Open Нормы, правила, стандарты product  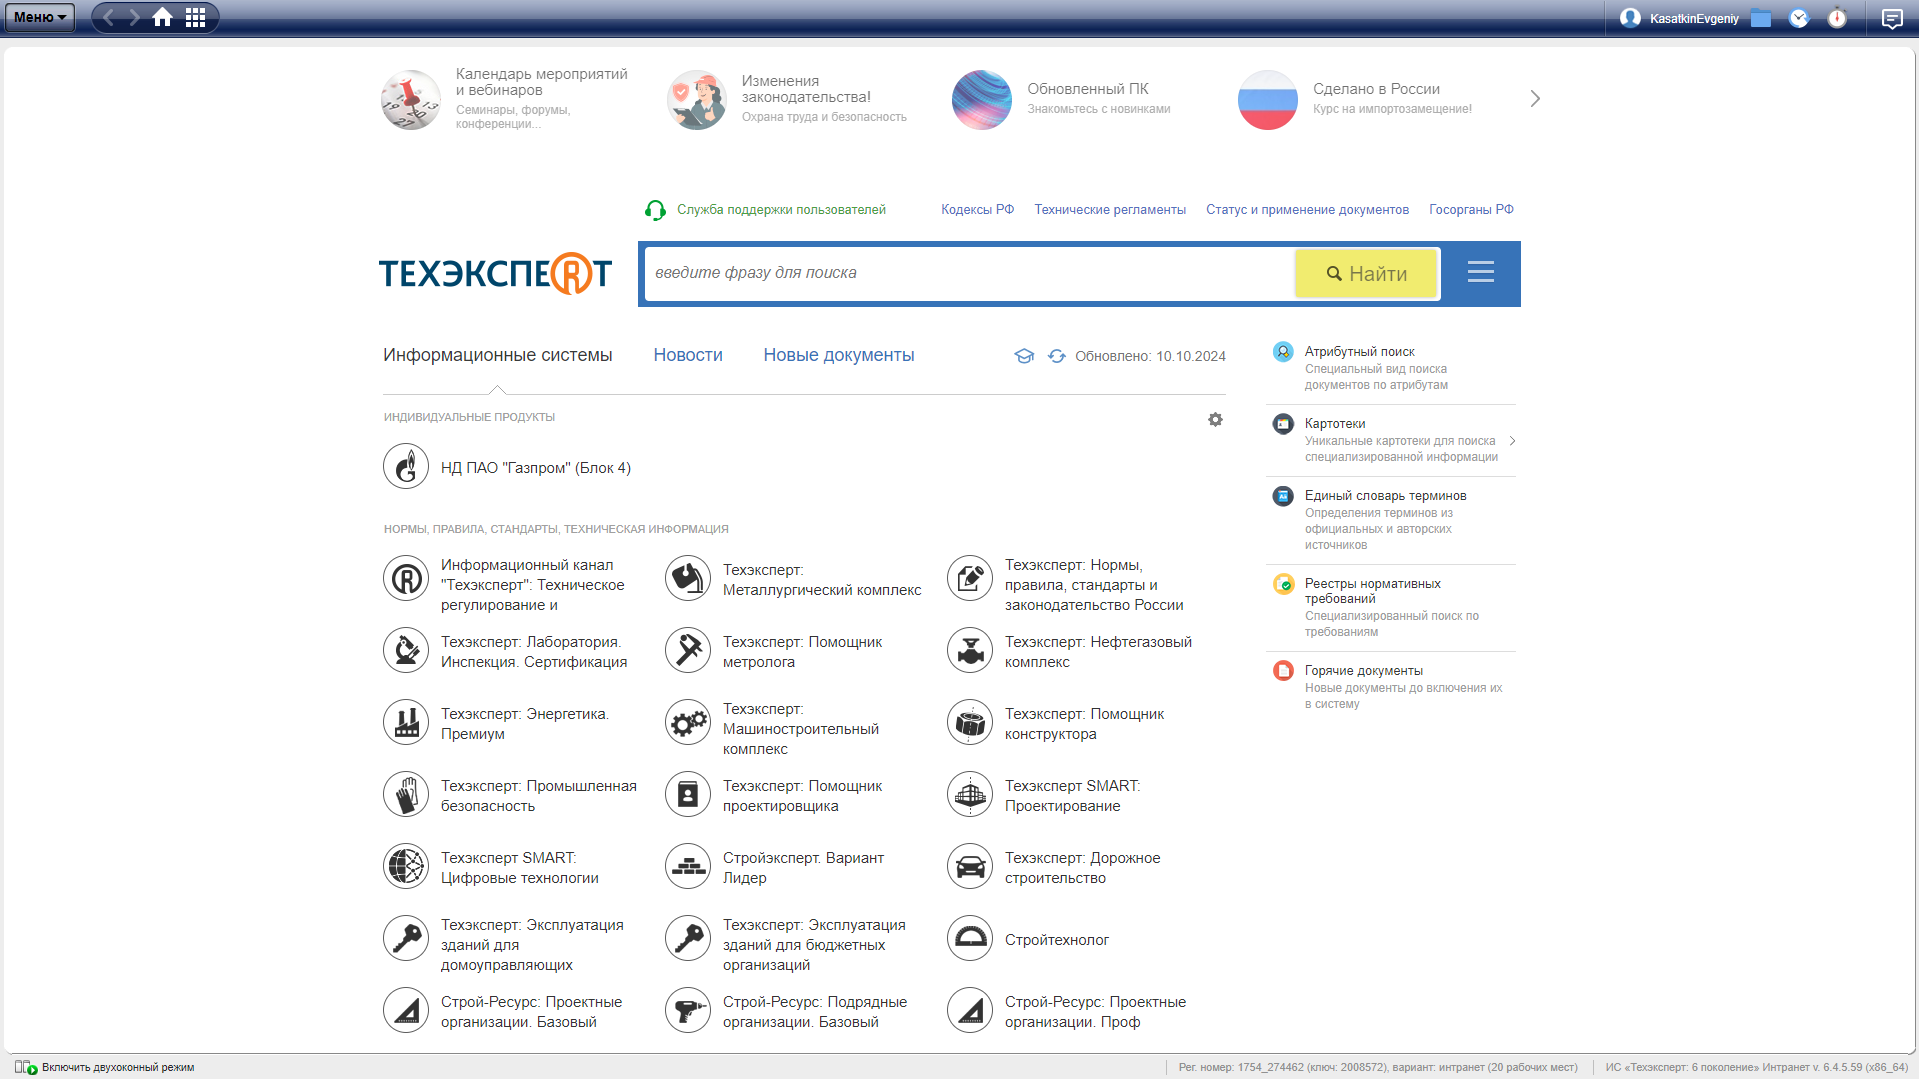tap(1068, 585)
